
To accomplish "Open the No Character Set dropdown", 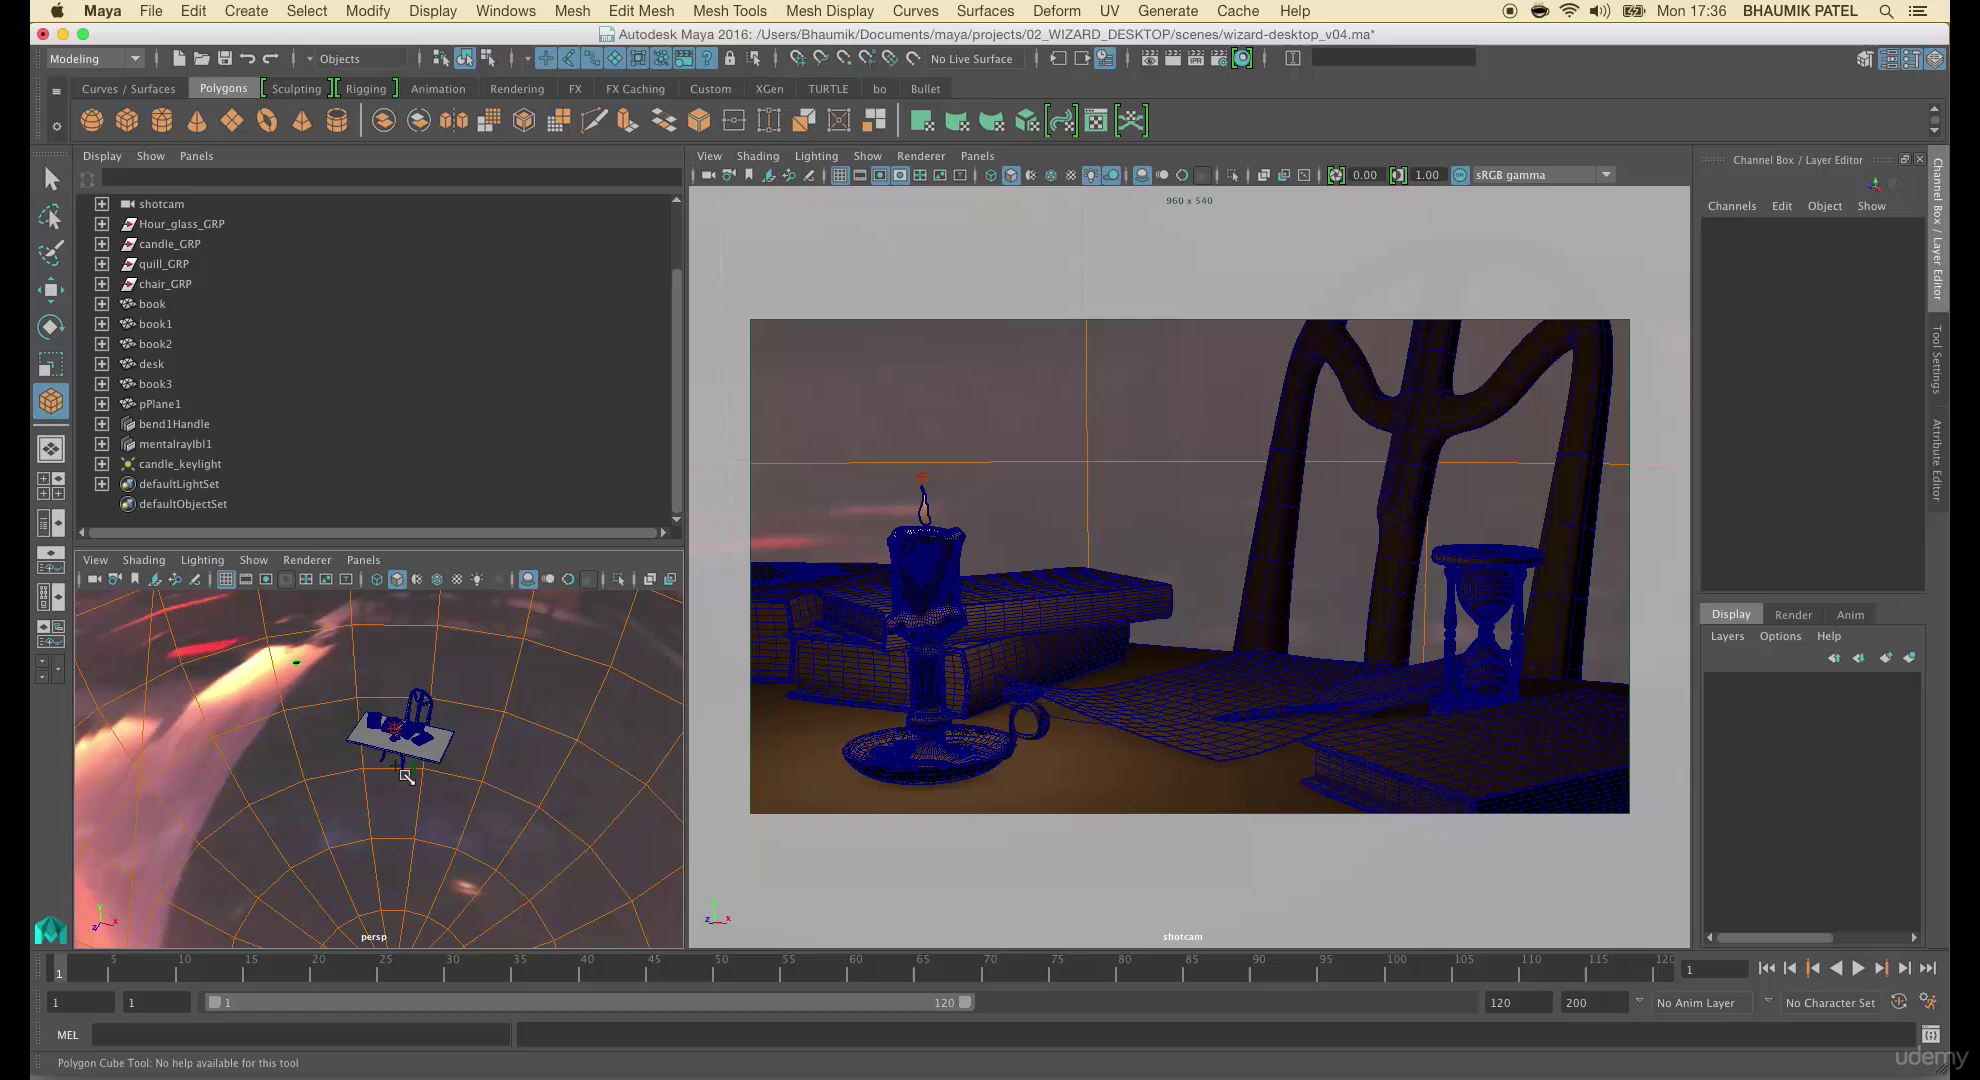I will pyautogui.click(x=1830, y=1002).
